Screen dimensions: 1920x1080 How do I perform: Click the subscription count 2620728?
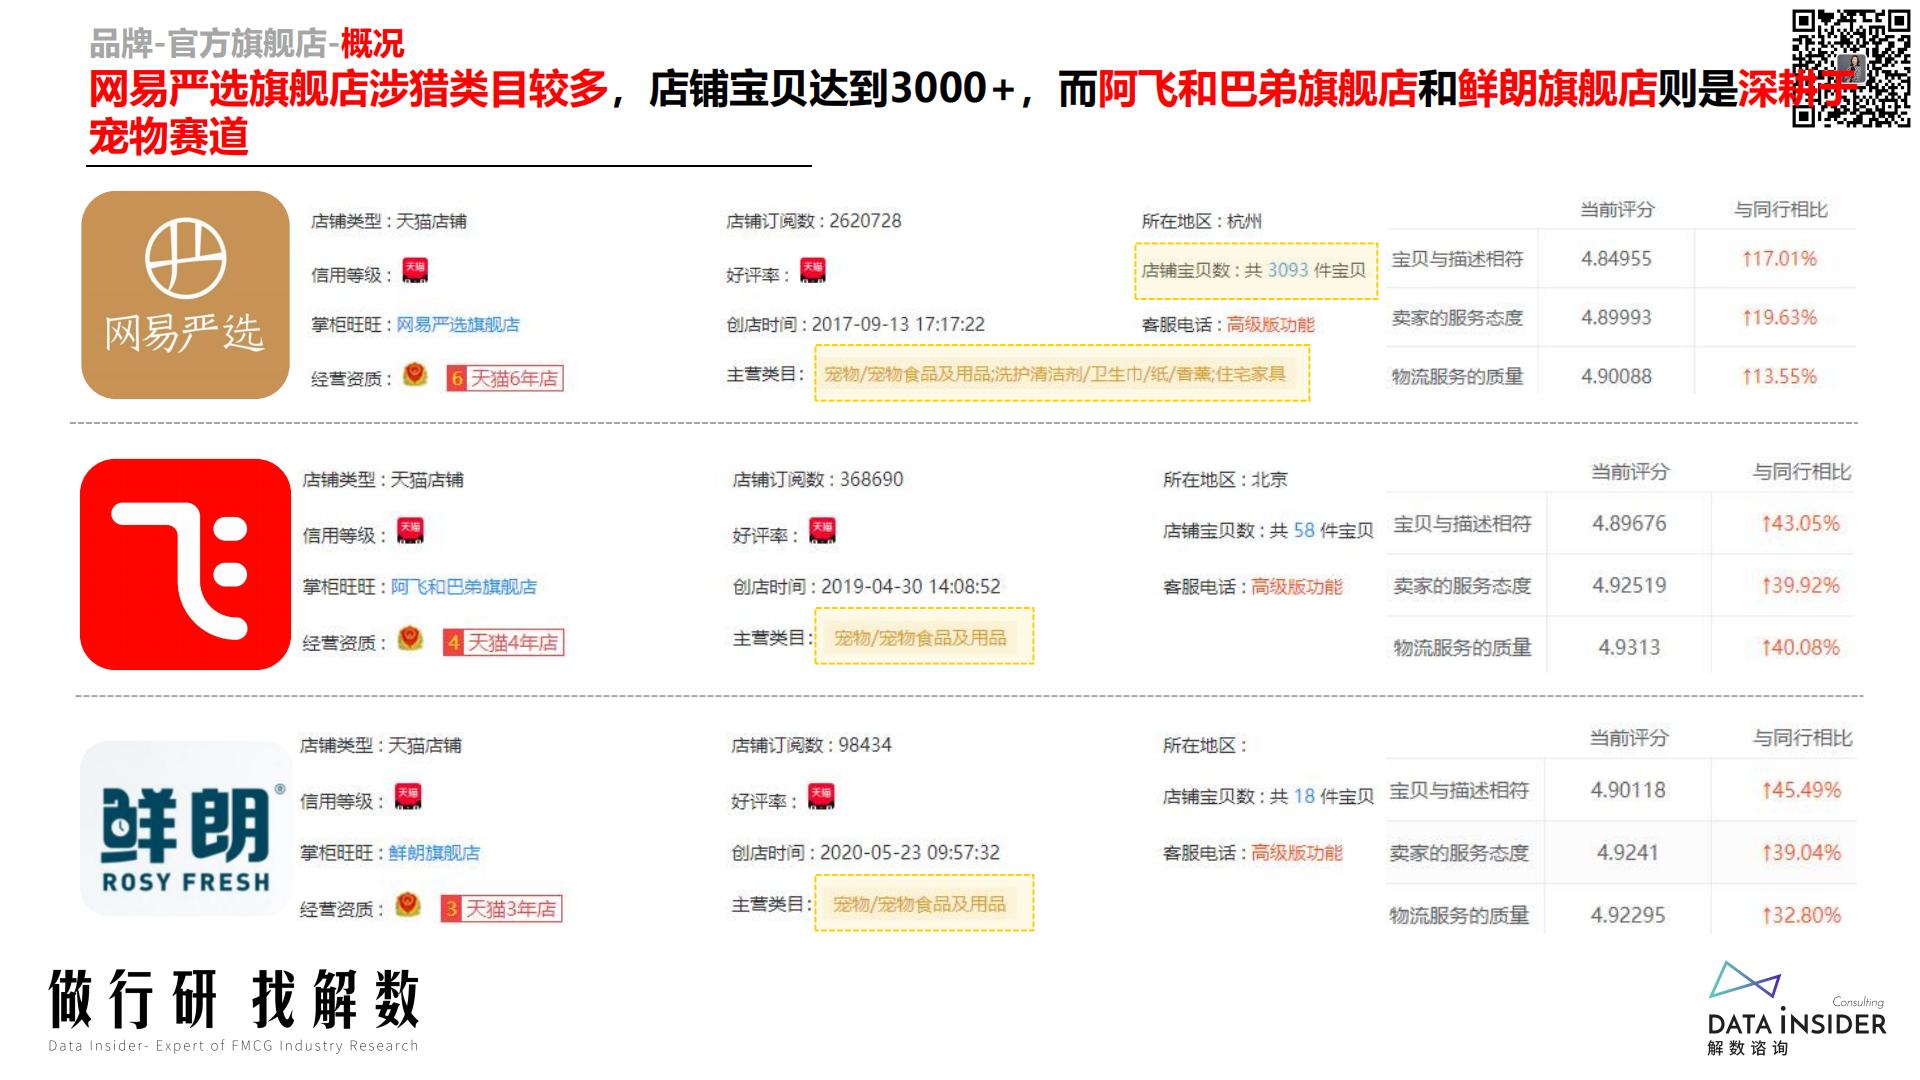[x=865, y=221]
